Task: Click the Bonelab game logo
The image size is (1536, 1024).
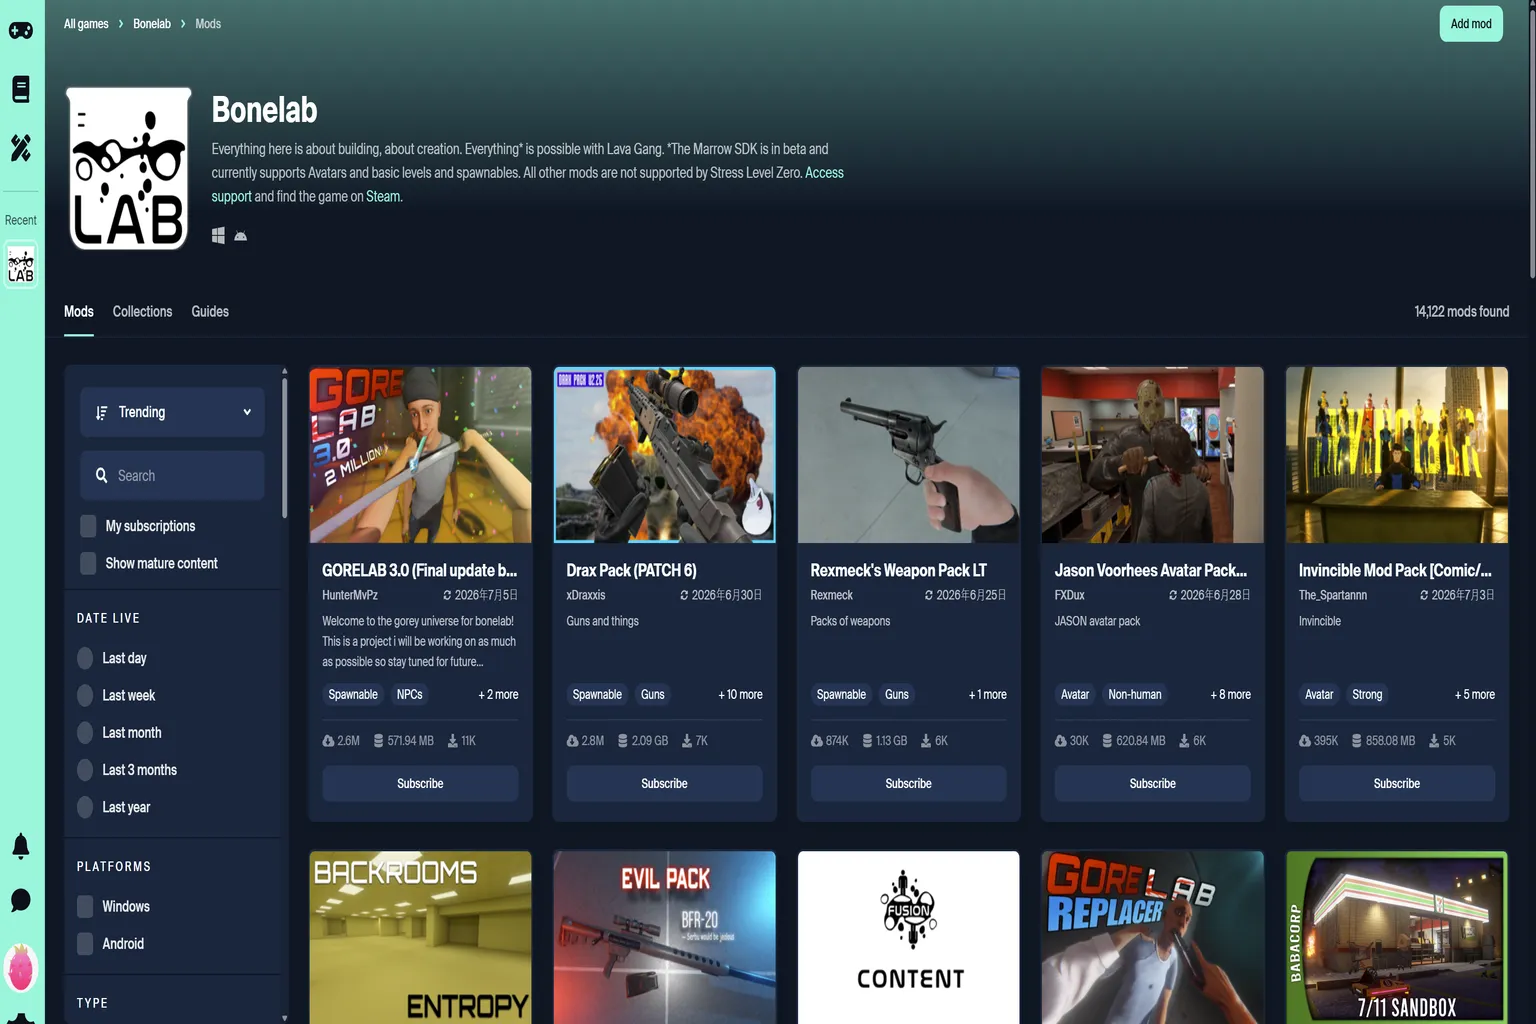Action: pos(128,168)
